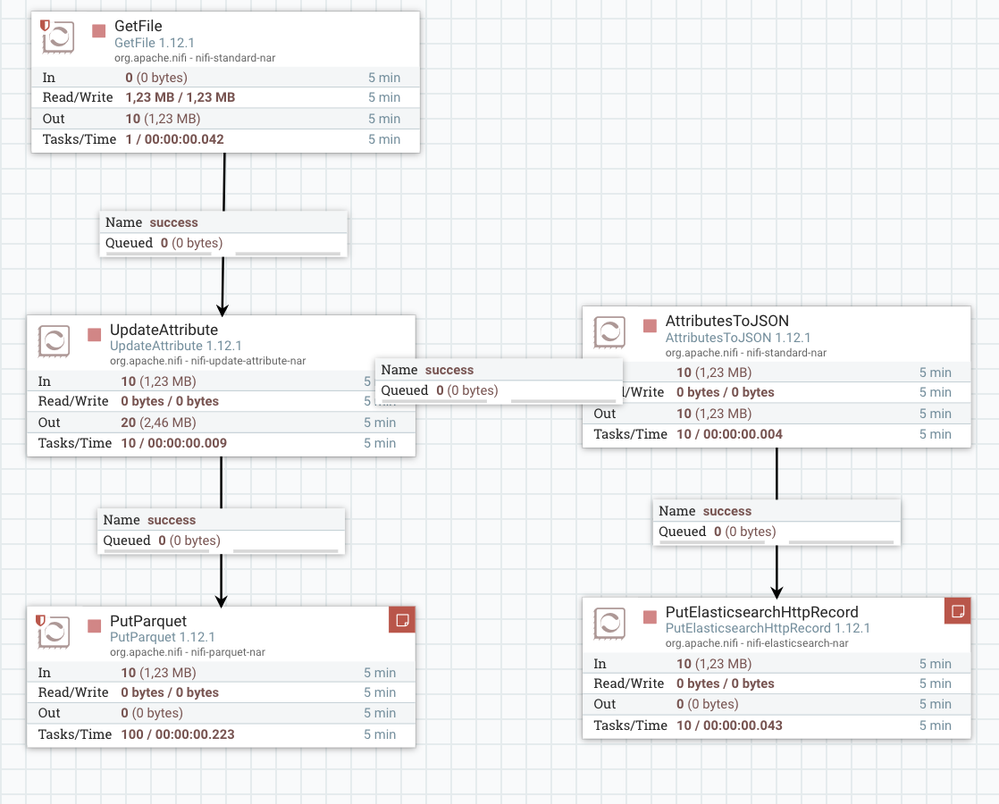Screen dimensions: 999x804
Task: Select success connection overlapping AttributesToJSON
Action: [499, 381]
